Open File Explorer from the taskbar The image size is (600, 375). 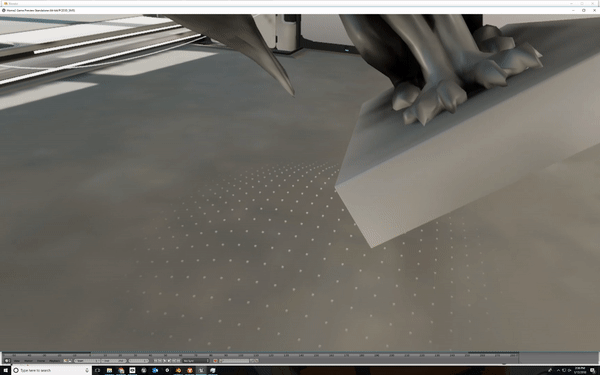(x=109, y=370)
